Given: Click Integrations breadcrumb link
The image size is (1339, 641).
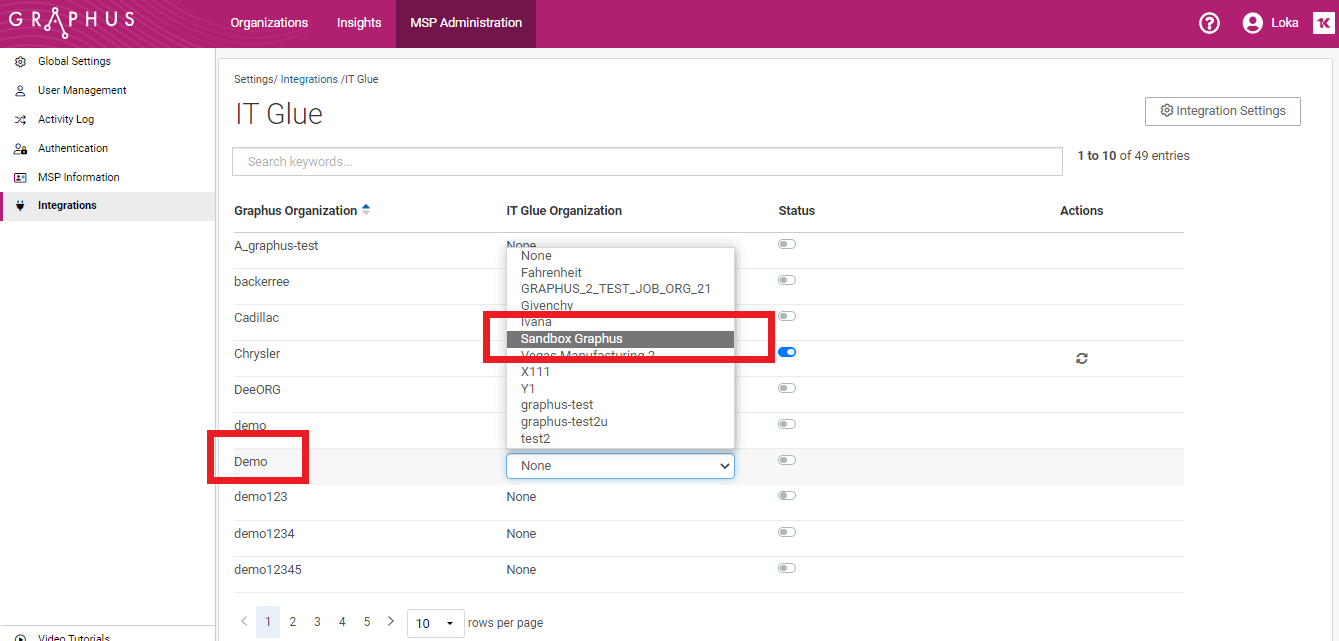Looking at the screenshot, I should click(309, 79).
